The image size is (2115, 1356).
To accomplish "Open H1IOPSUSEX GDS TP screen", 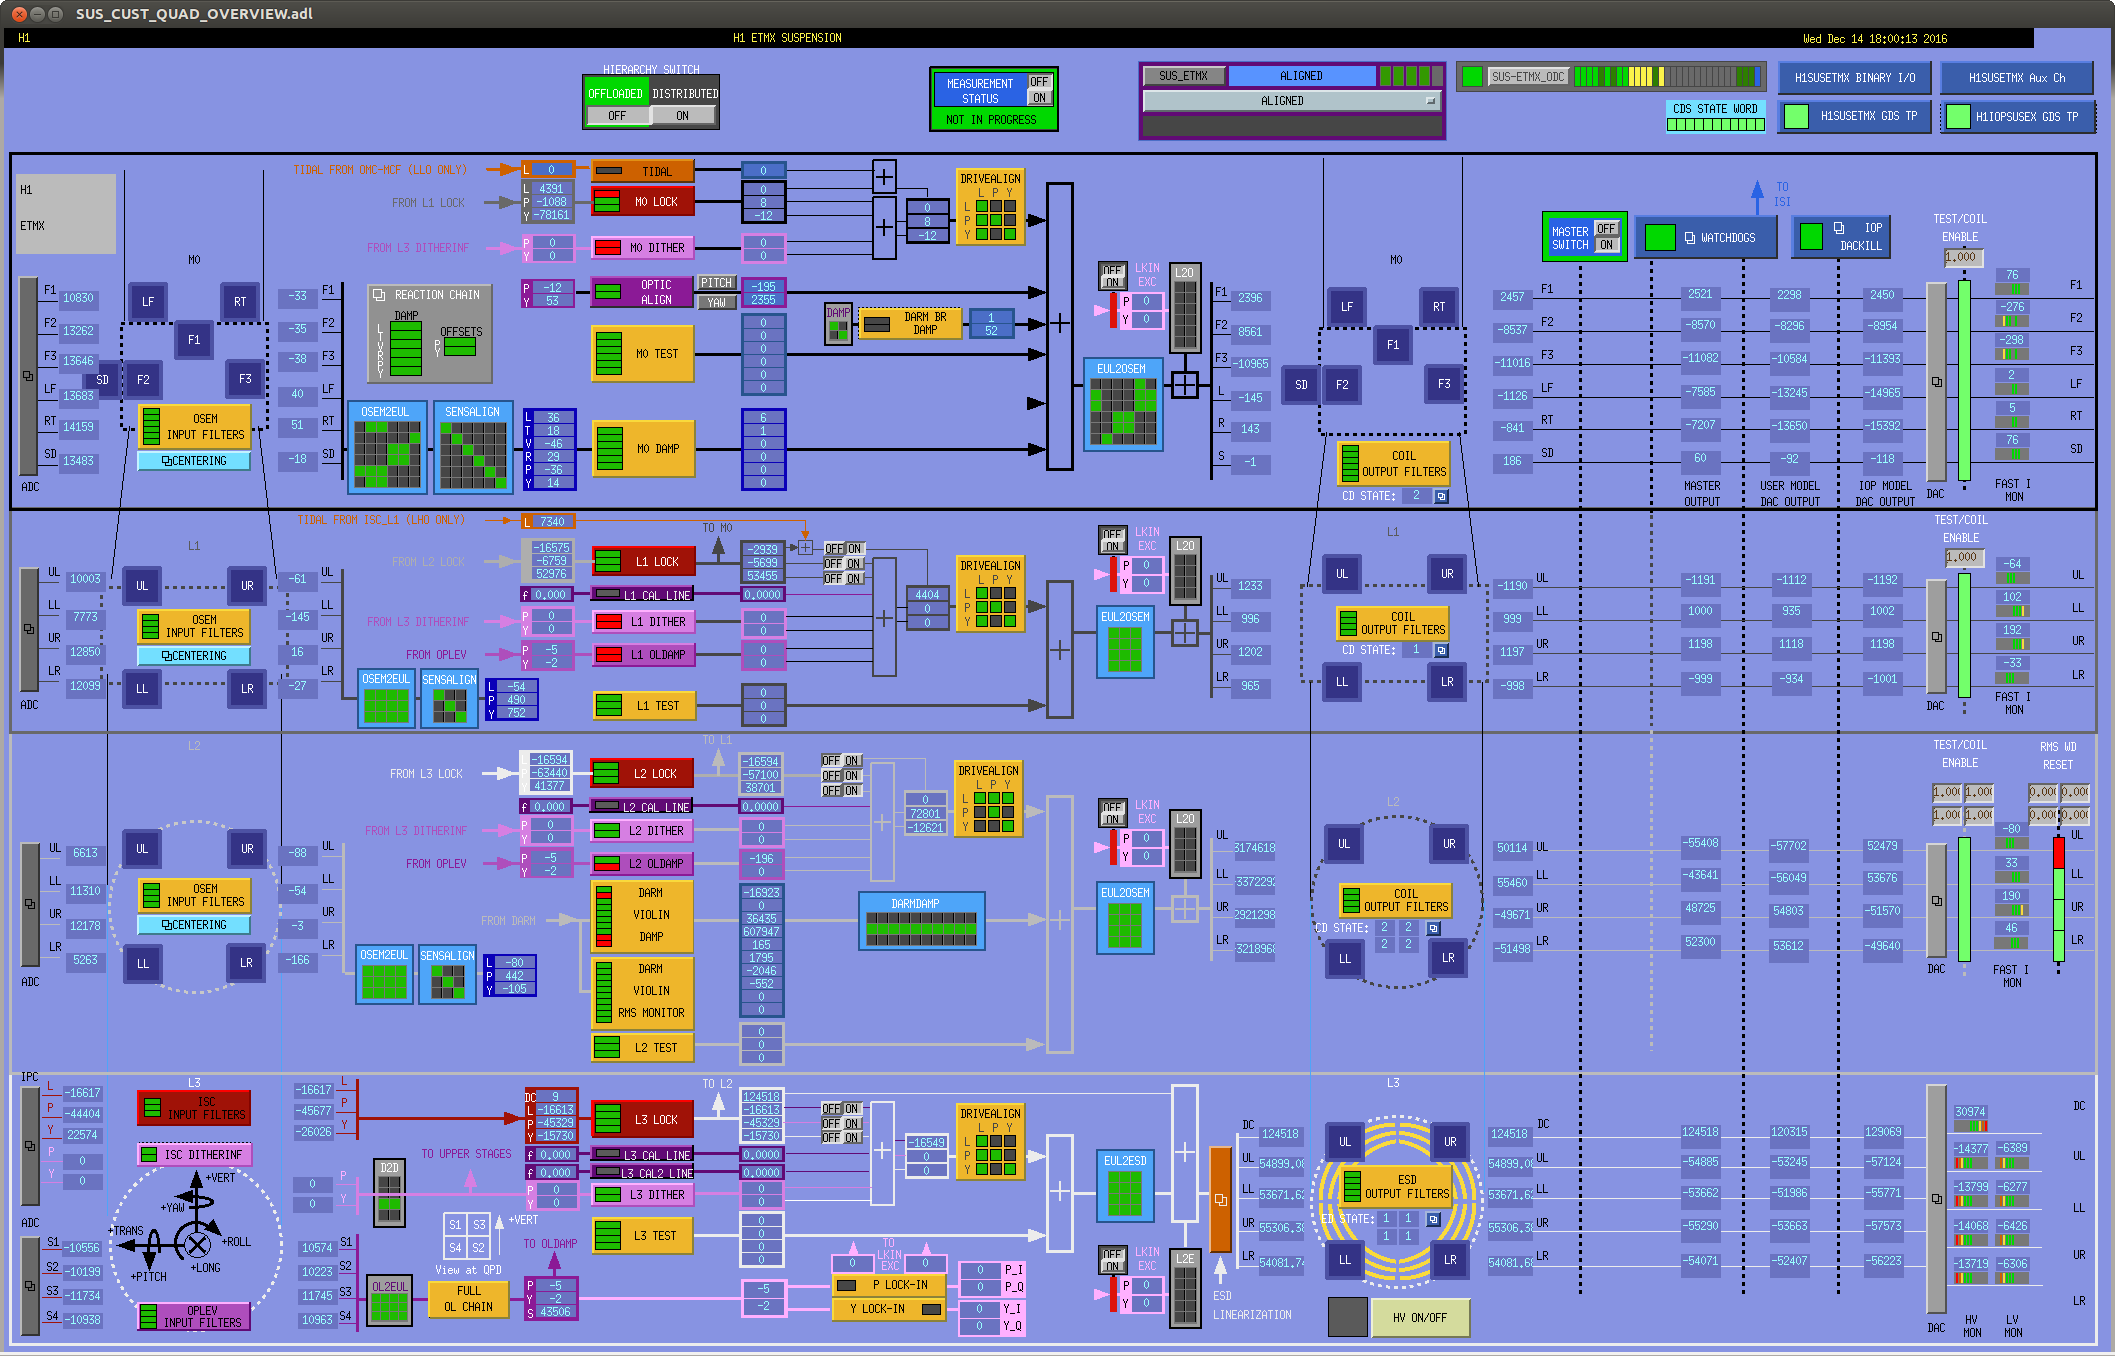I will (2017, 116).
